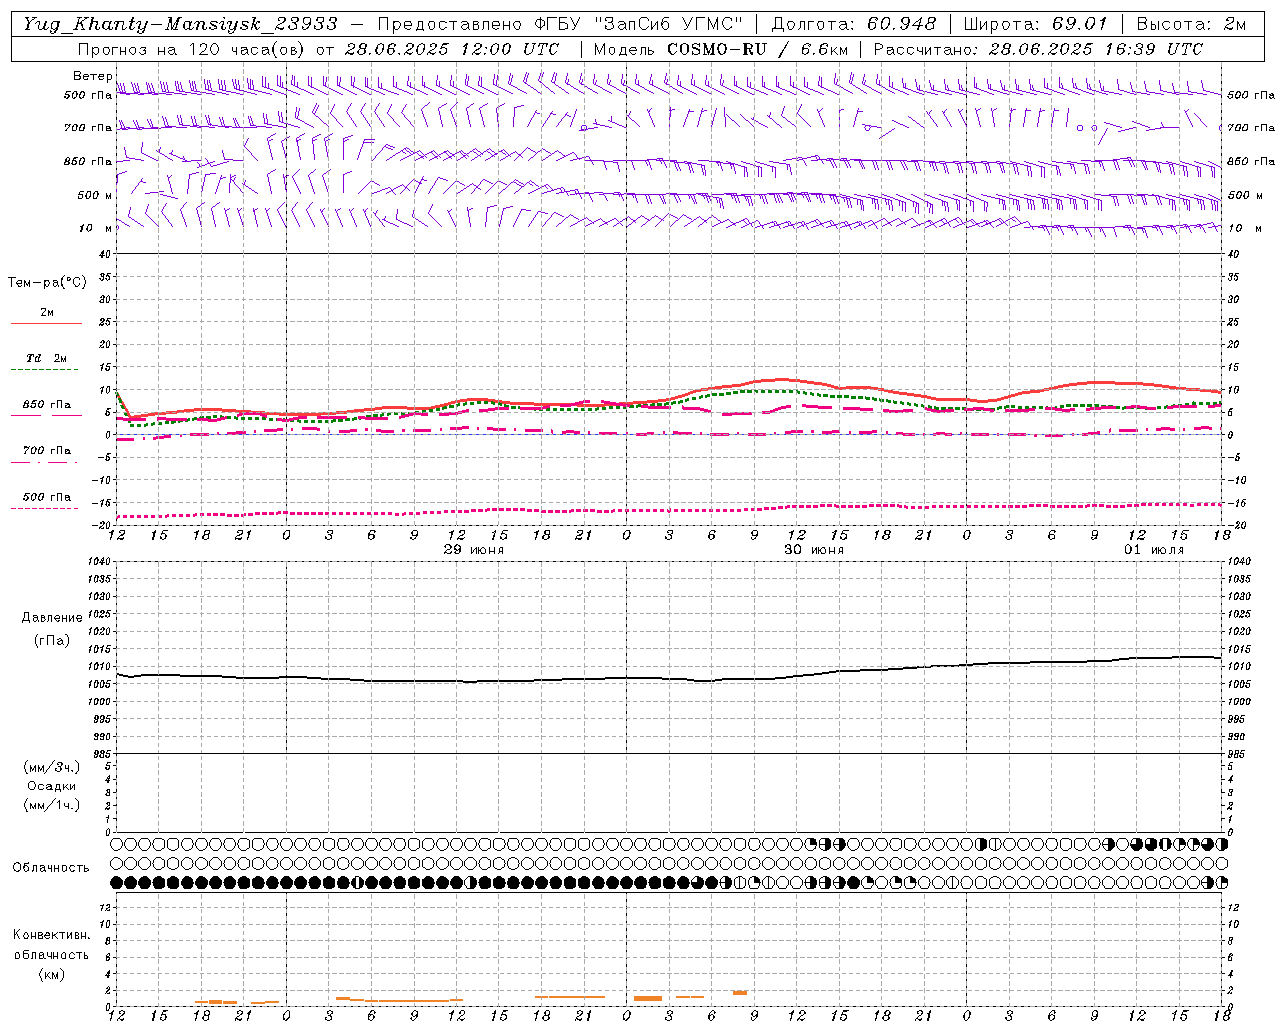Select the 30 июня date label
The image size is (1280, 1024).
click(813, 550)
